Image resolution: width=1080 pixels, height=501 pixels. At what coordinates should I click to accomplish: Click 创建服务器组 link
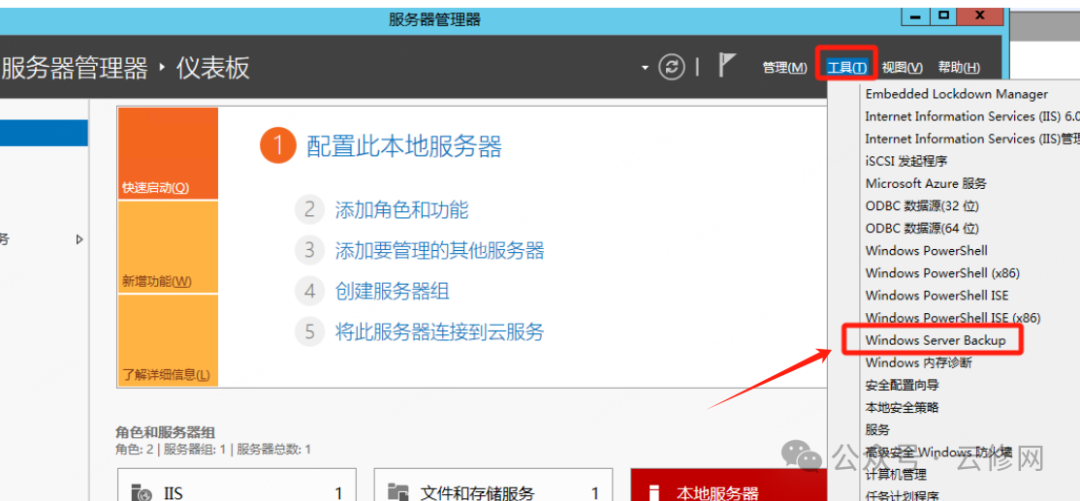[x=392, y=291]
